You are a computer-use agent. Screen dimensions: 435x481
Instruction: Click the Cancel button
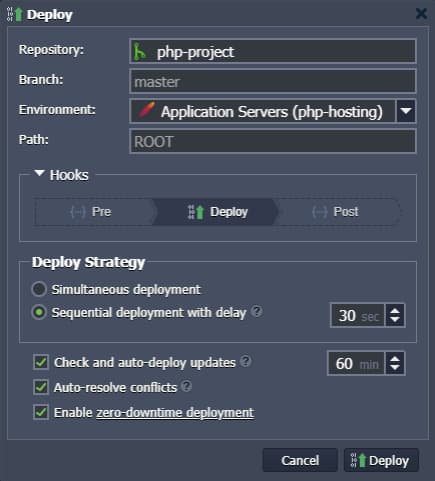(300, 460)
